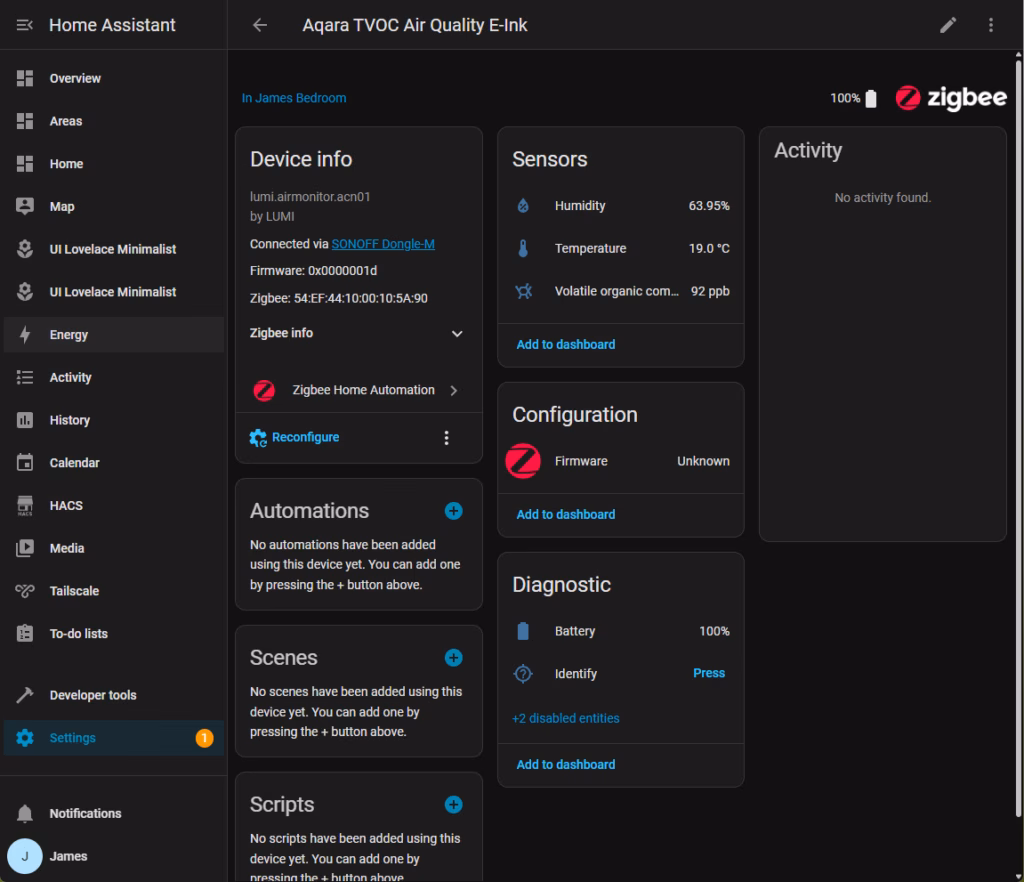Open Energy in the sidebar

[x=69, y=335]
